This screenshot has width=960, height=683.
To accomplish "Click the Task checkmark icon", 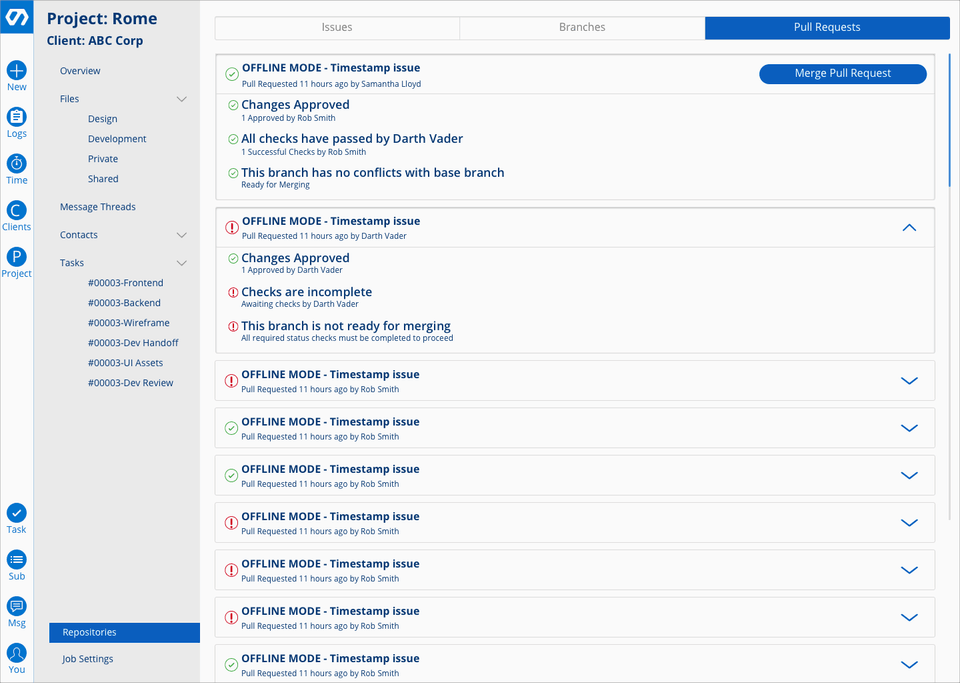I will point(17,513).
